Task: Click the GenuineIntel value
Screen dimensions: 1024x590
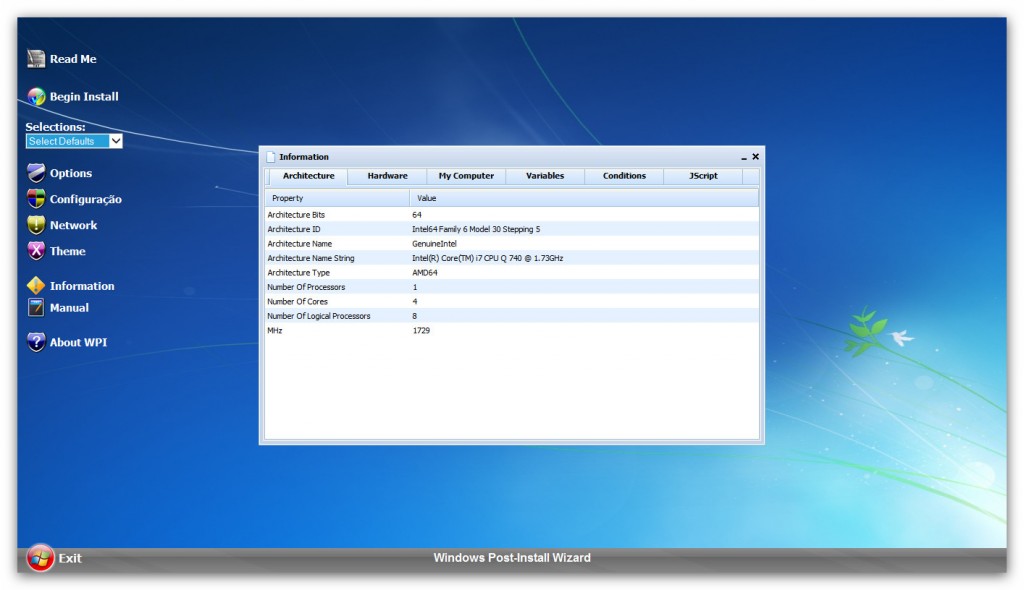Action: tap(434, 244)
